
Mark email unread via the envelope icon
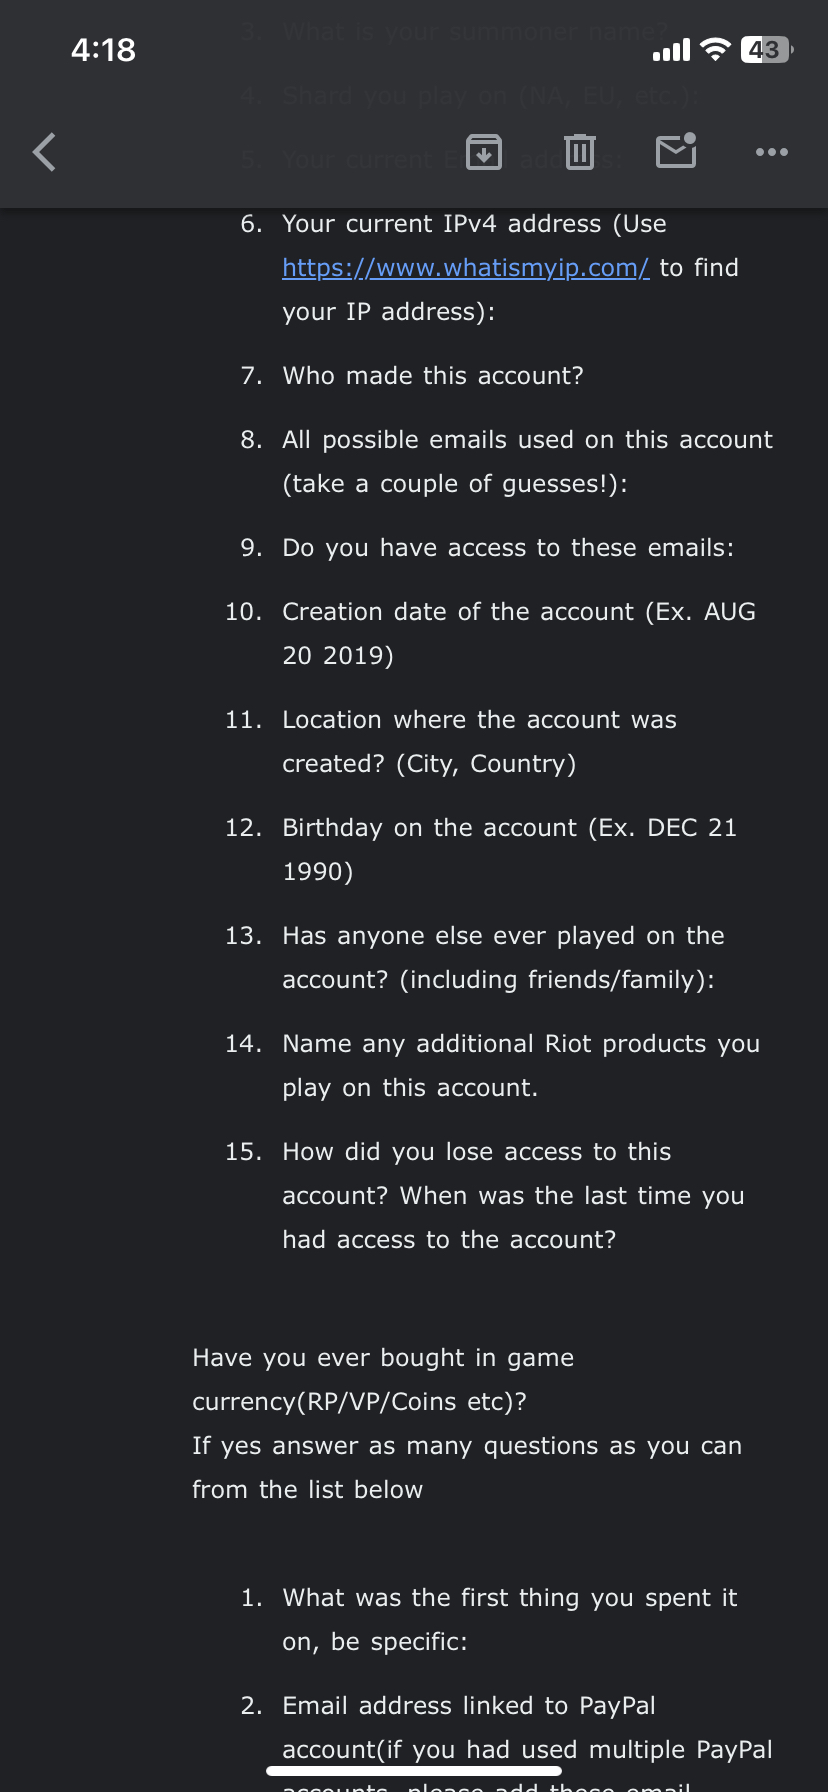[x=675, y=152]
